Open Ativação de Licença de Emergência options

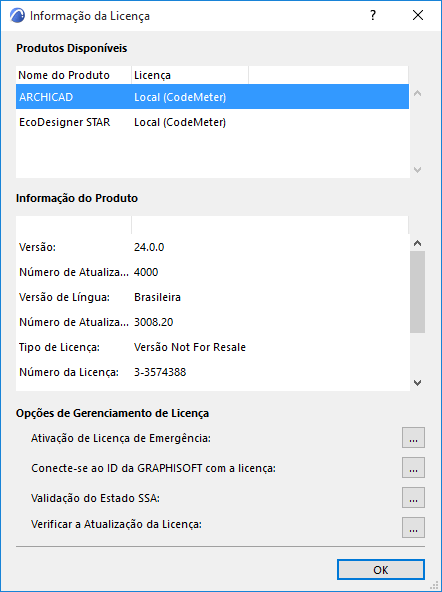tap(413, 438)
